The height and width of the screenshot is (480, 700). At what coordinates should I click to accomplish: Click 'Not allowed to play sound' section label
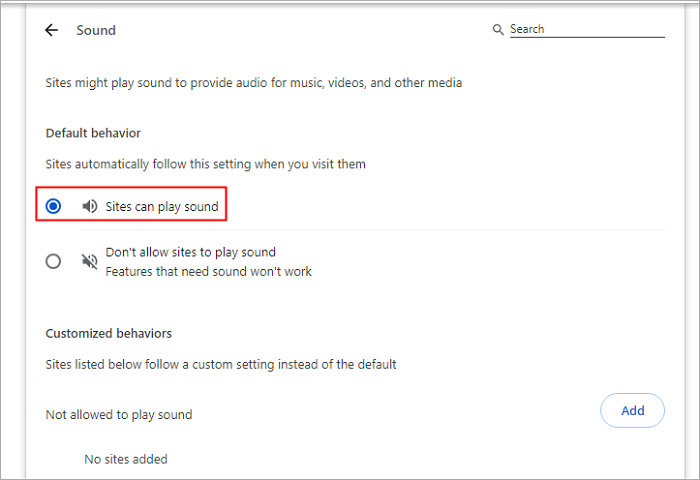point(119,414)
